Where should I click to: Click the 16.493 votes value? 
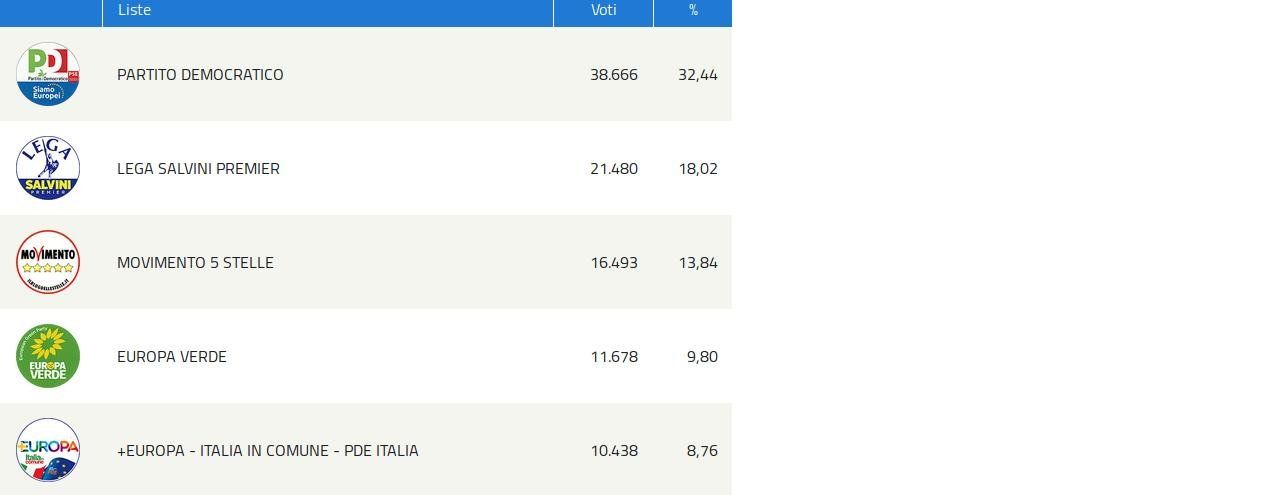pyautogui.click(x=614, y=263)
